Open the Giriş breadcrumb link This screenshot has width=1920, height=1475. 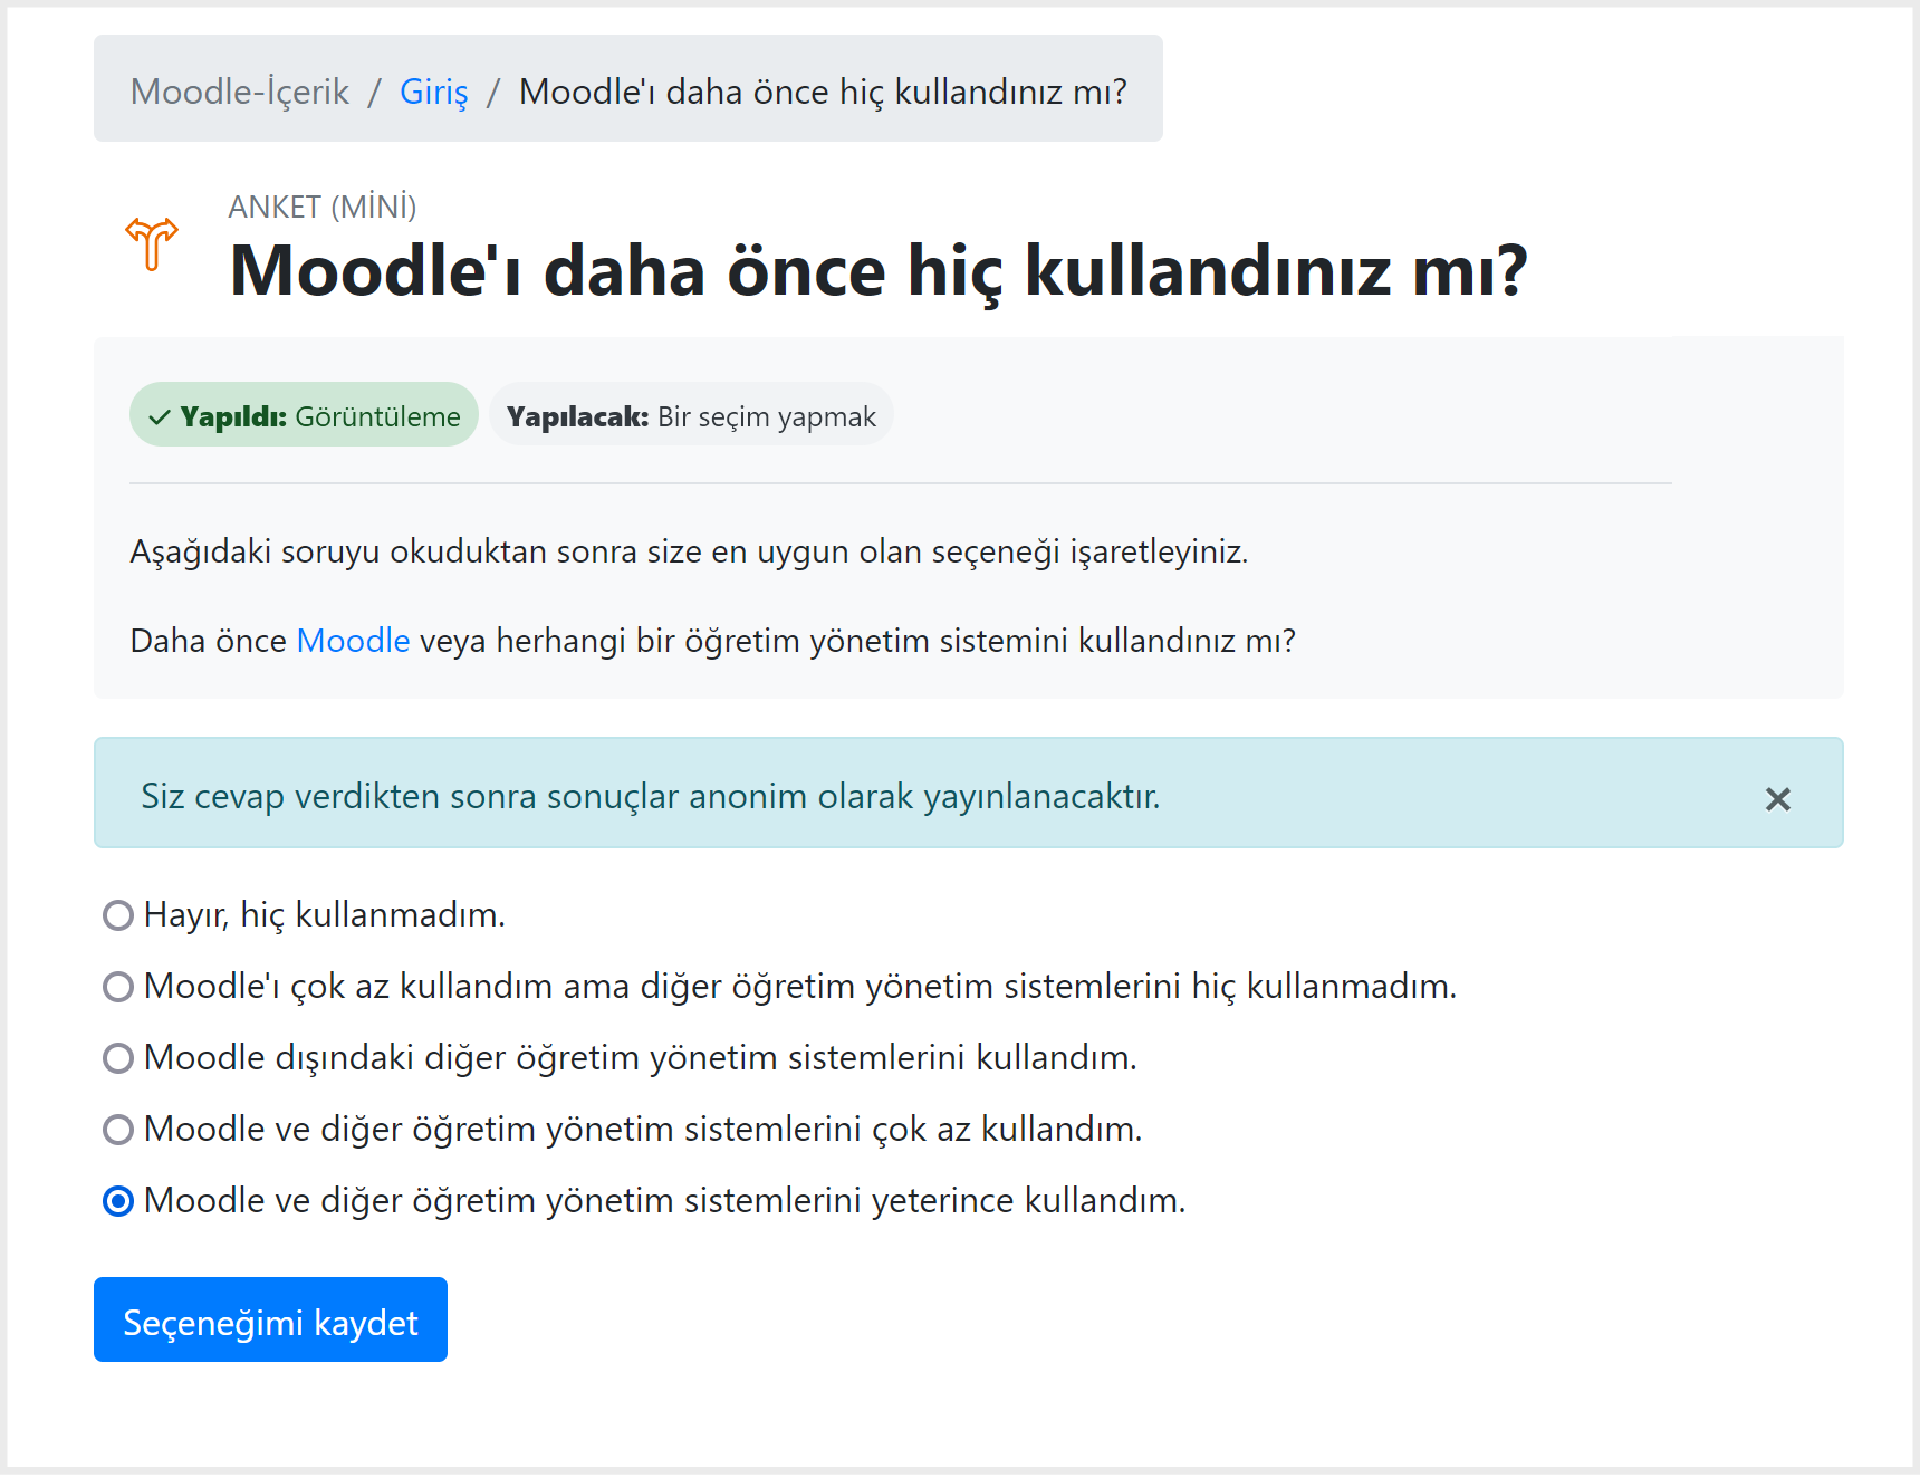[x=434, y=91]
